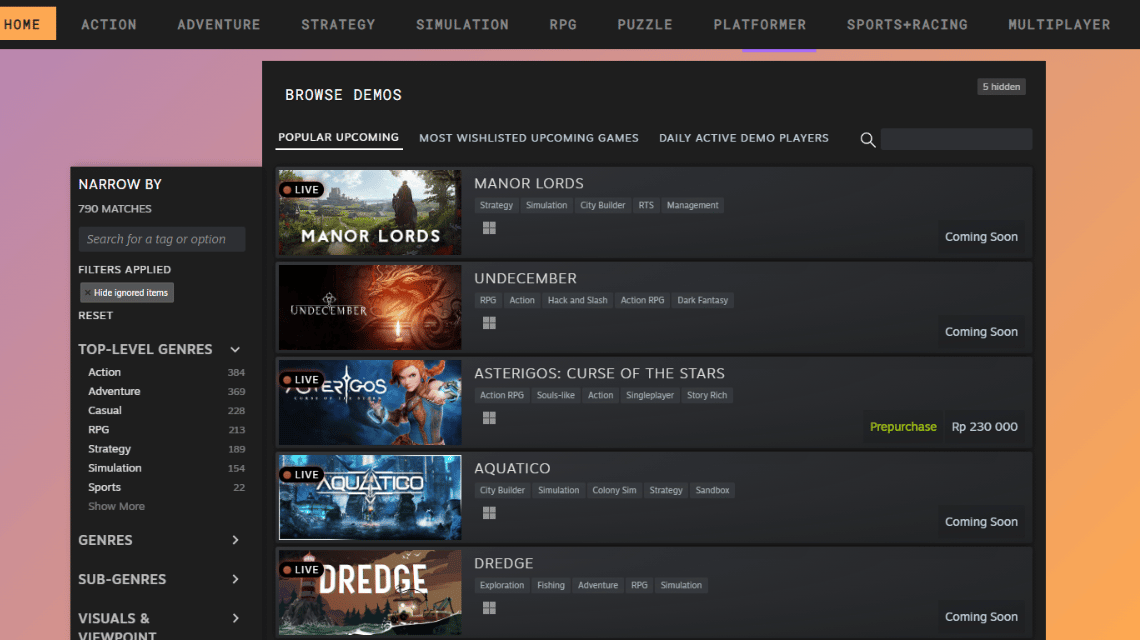The image size is (1140, 640).
Task: Open Undecember game thumbnail
Action: [370, 308]
